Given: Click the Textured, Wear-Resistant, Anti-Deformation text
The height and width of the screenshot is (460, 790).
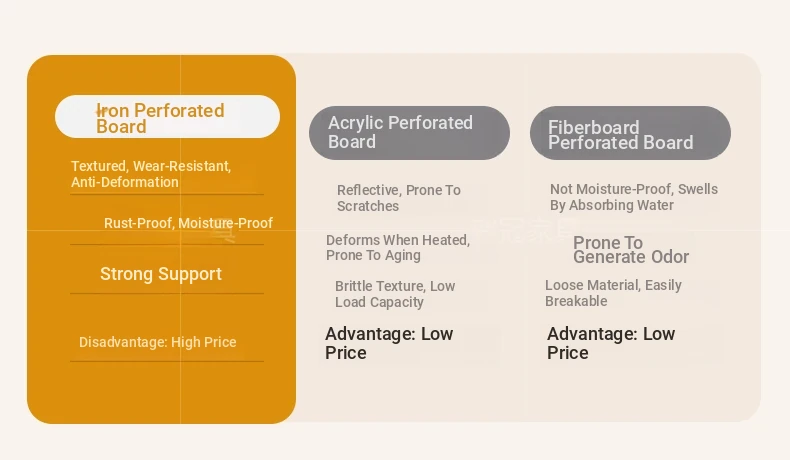Looking at the screenshot, I should [151, 174].
